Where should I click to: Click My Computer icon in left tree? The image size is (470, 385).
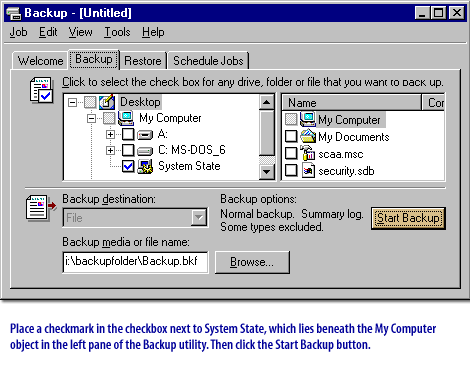[126, 118]
